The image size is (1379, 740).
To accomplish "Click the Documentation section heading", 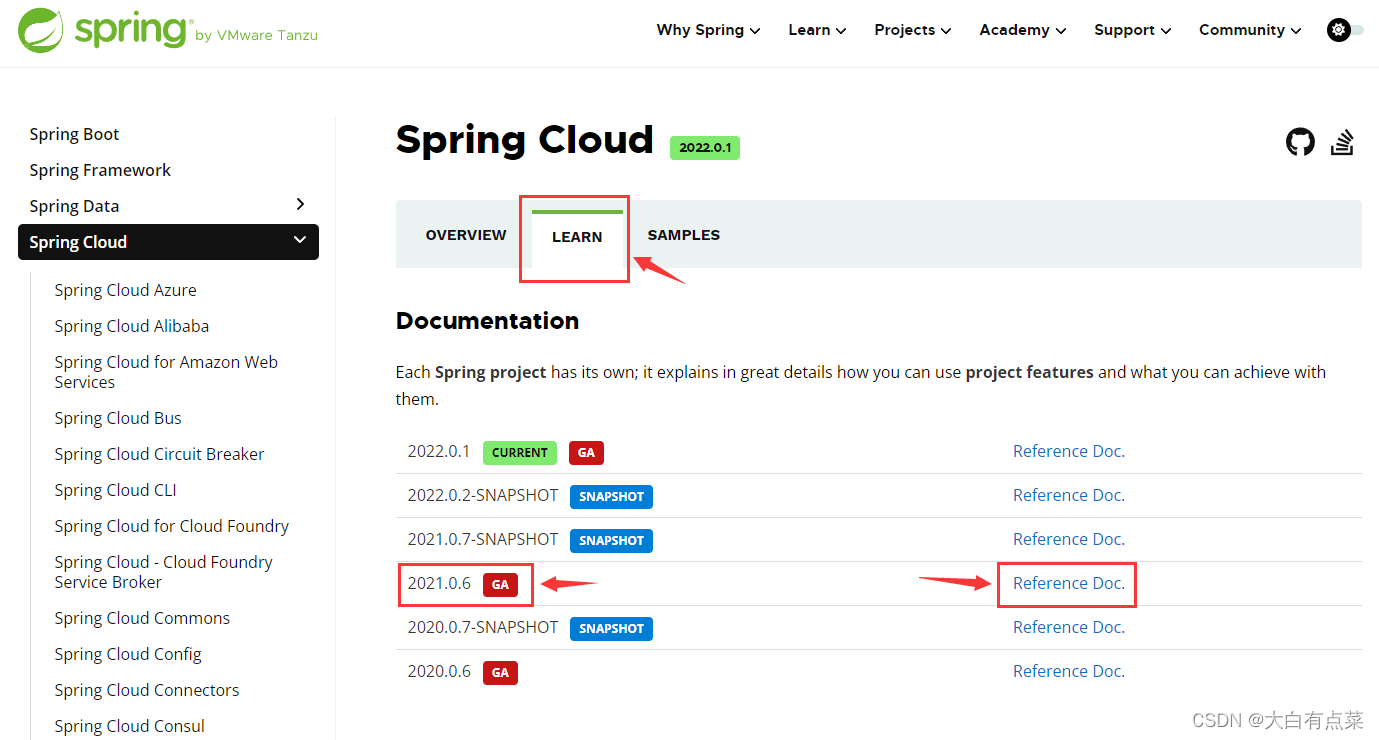I will coord(488,321).
